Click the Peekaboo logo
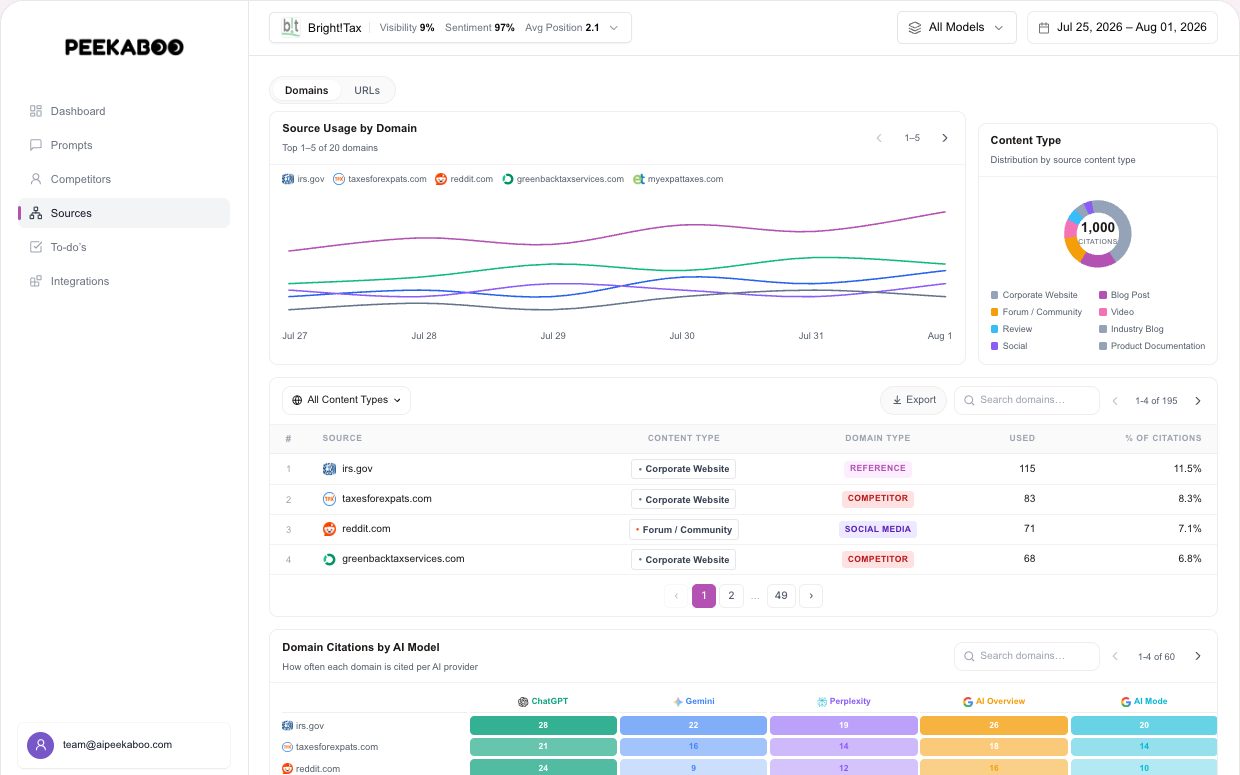The width and height of the screenshot is (1240, 775). (124, 47)
